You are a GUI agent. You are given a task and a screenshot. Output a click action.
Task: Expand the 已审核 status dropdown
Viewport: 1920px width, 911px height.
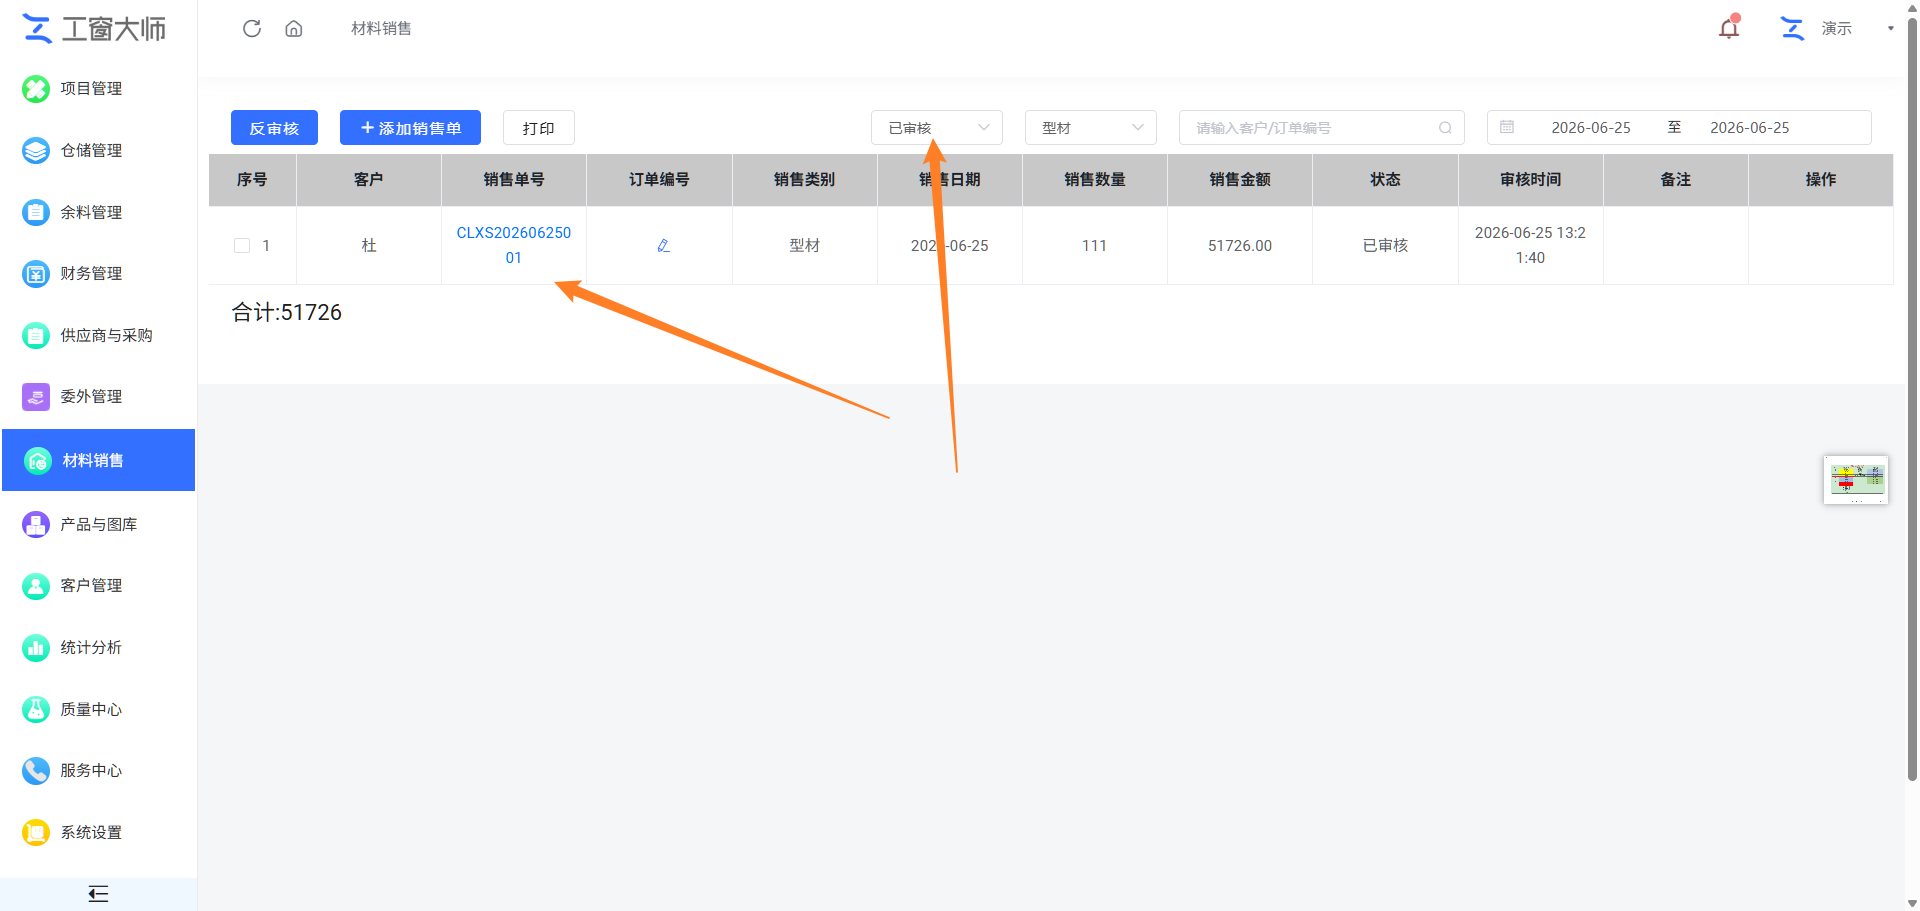(x=937, y=128)
